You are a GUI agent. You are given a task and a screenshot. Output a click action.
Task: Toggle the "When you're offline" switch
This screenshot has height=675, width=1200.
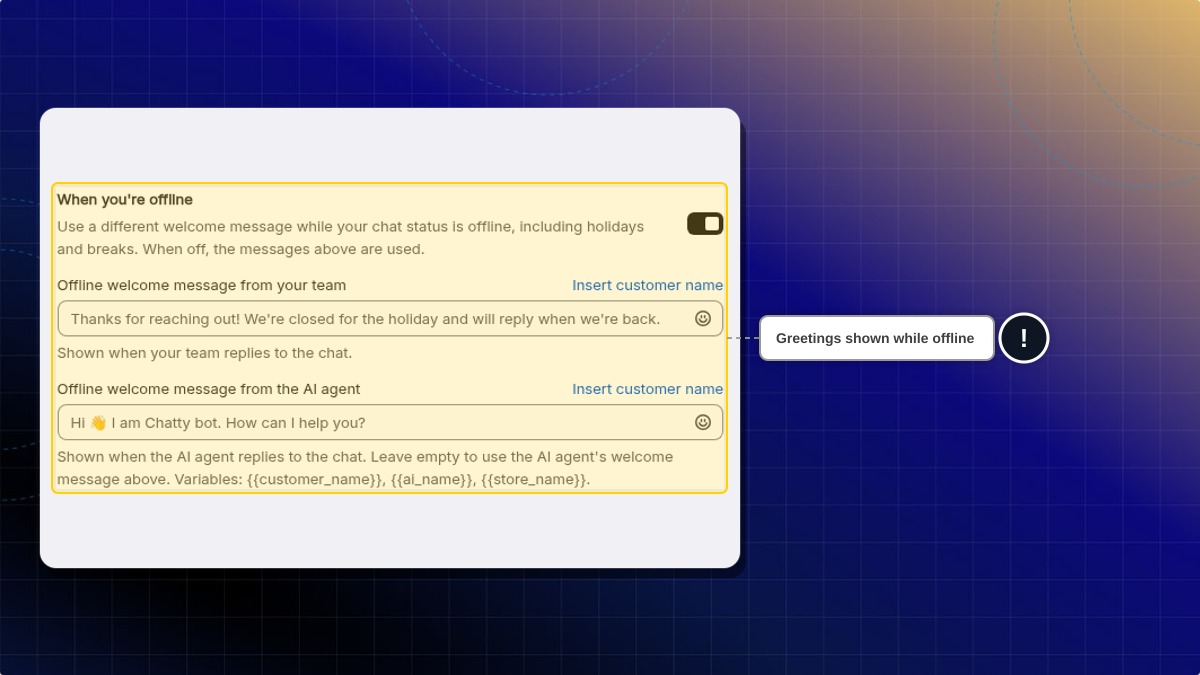705,224
